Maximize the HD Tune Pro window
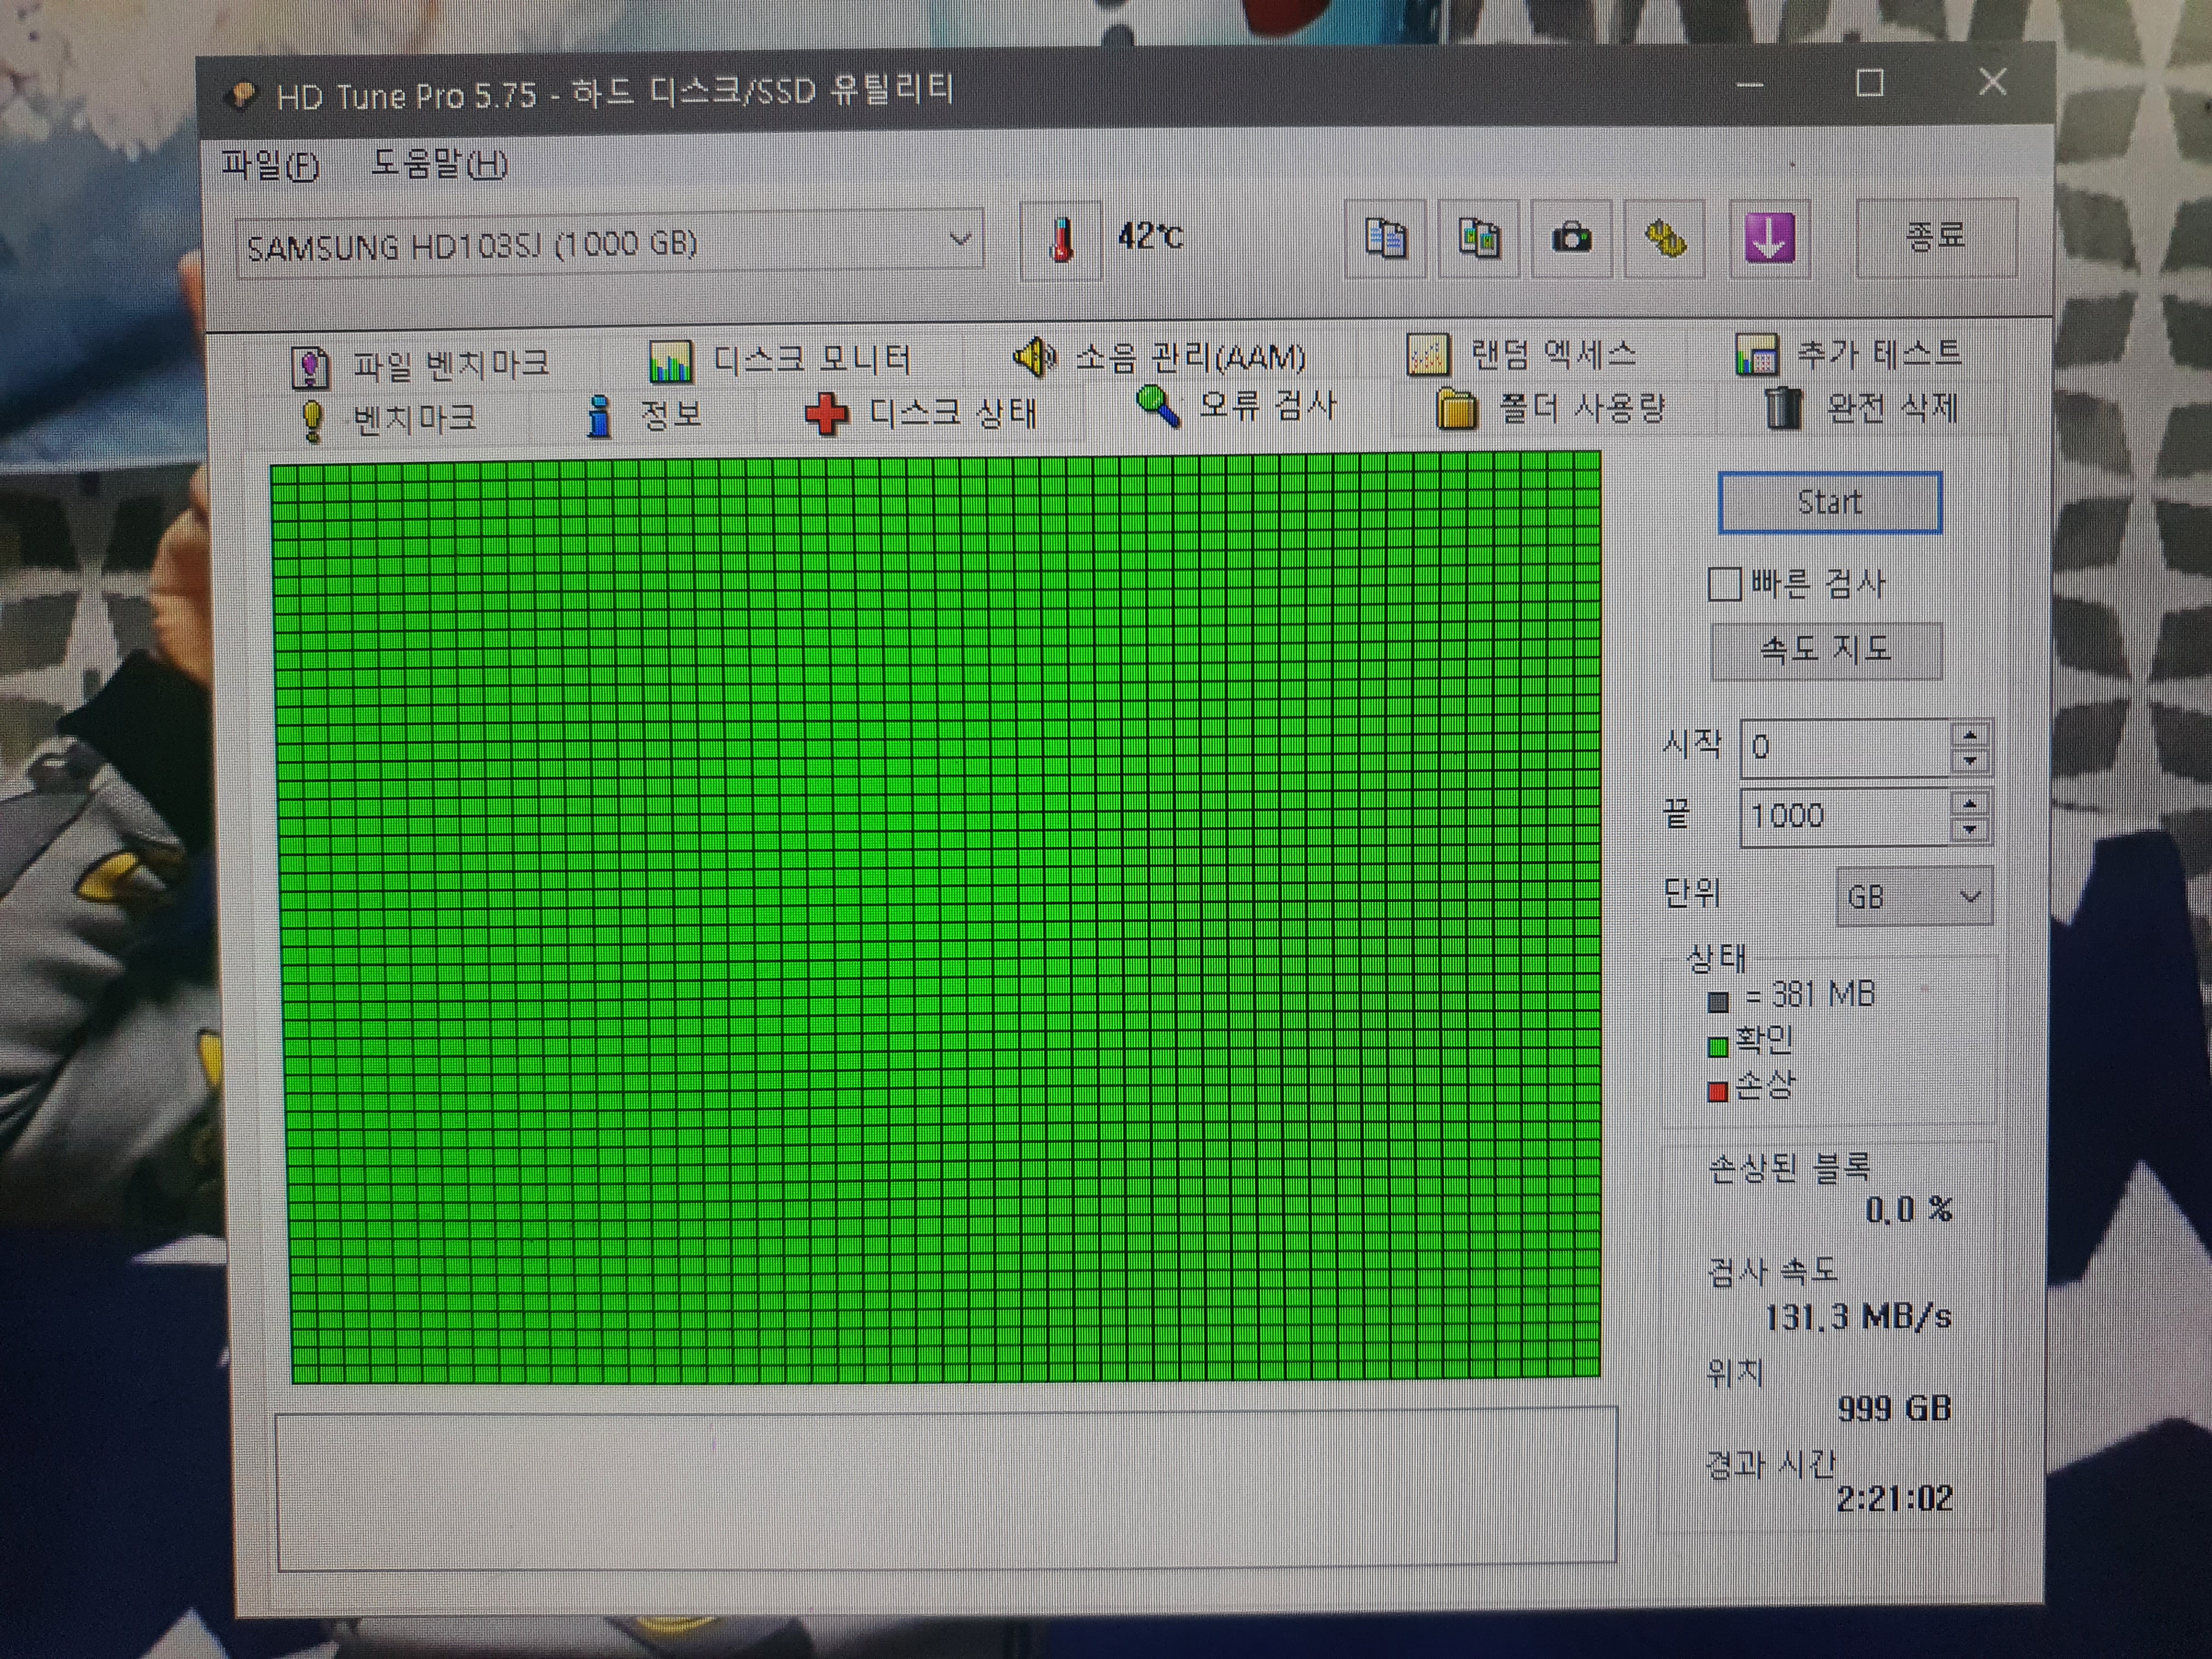 [1870, 83]
